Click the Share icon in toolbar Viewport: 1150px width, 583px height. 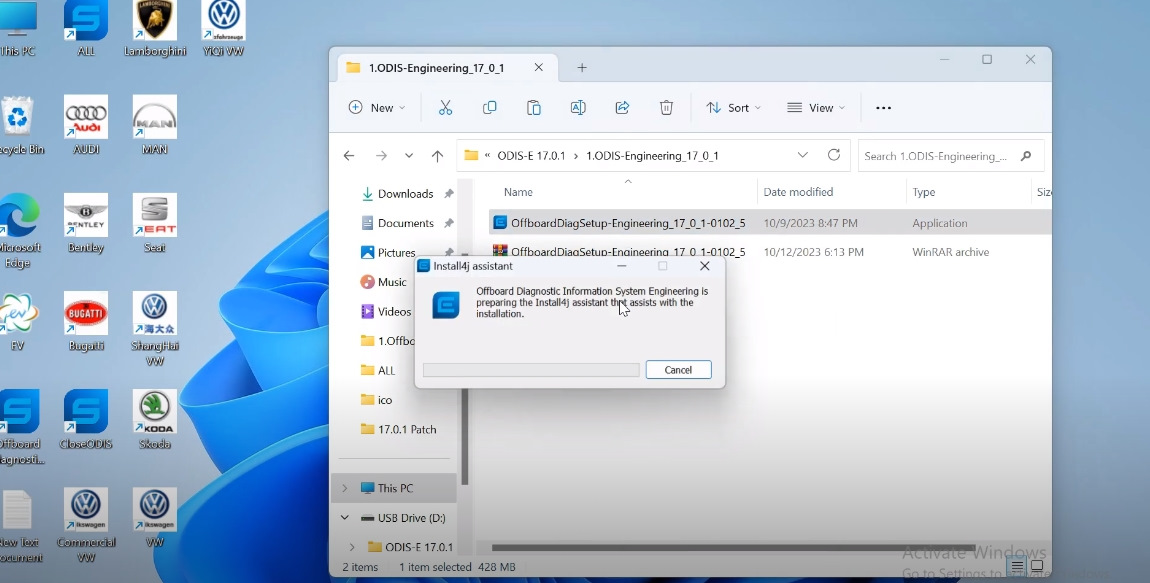(622, 108)
